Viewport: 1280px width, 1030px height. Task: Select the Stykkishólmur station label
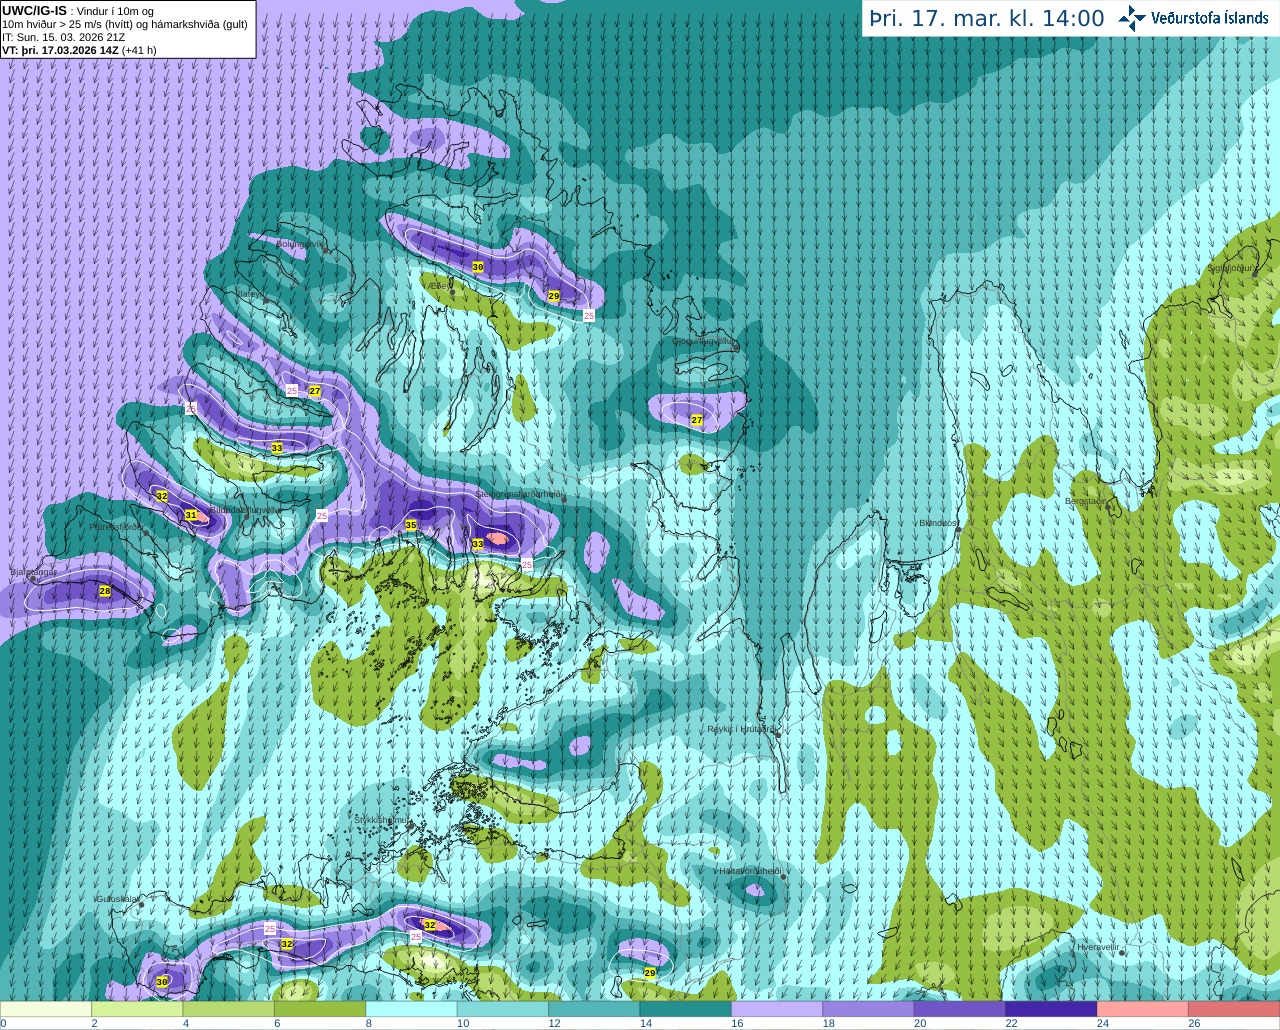pos(383,819)
